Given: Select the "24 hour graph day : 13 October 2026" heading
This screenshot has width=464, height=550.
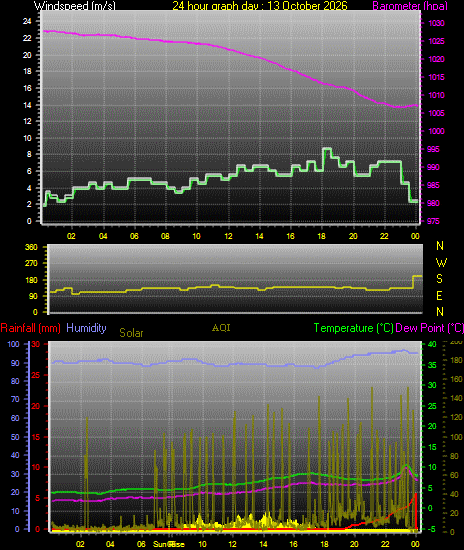Looking at the screenshot, I should click(x=260, y=6).
